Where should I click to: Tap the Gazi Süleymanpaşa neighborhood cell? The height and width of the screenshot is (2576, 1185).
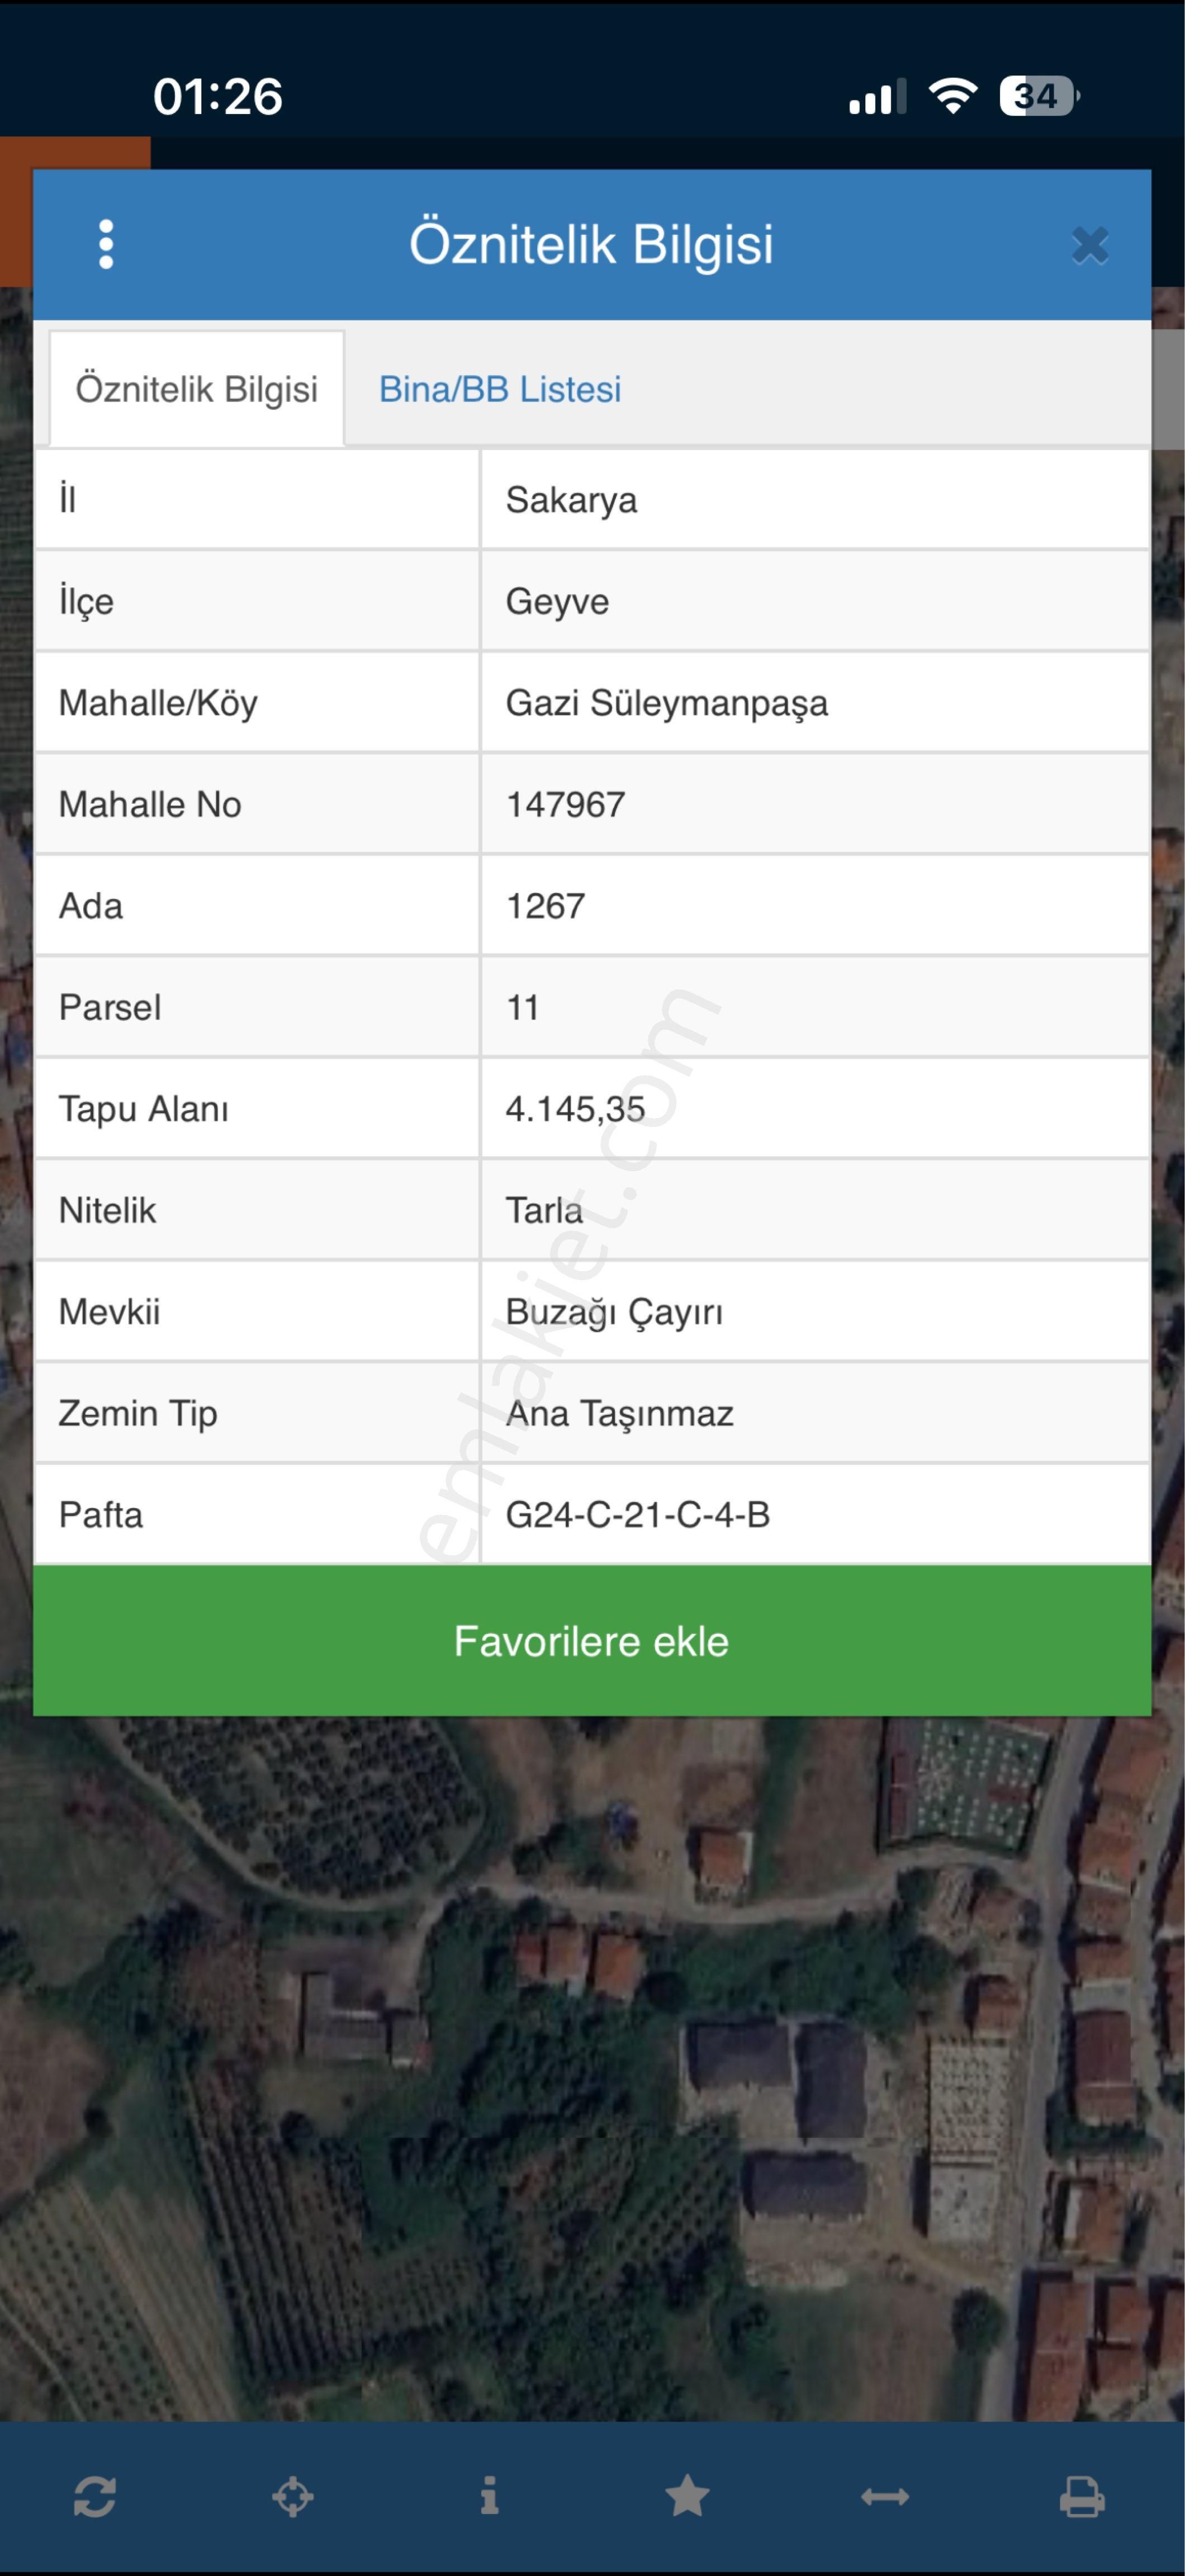coord(667,703)
